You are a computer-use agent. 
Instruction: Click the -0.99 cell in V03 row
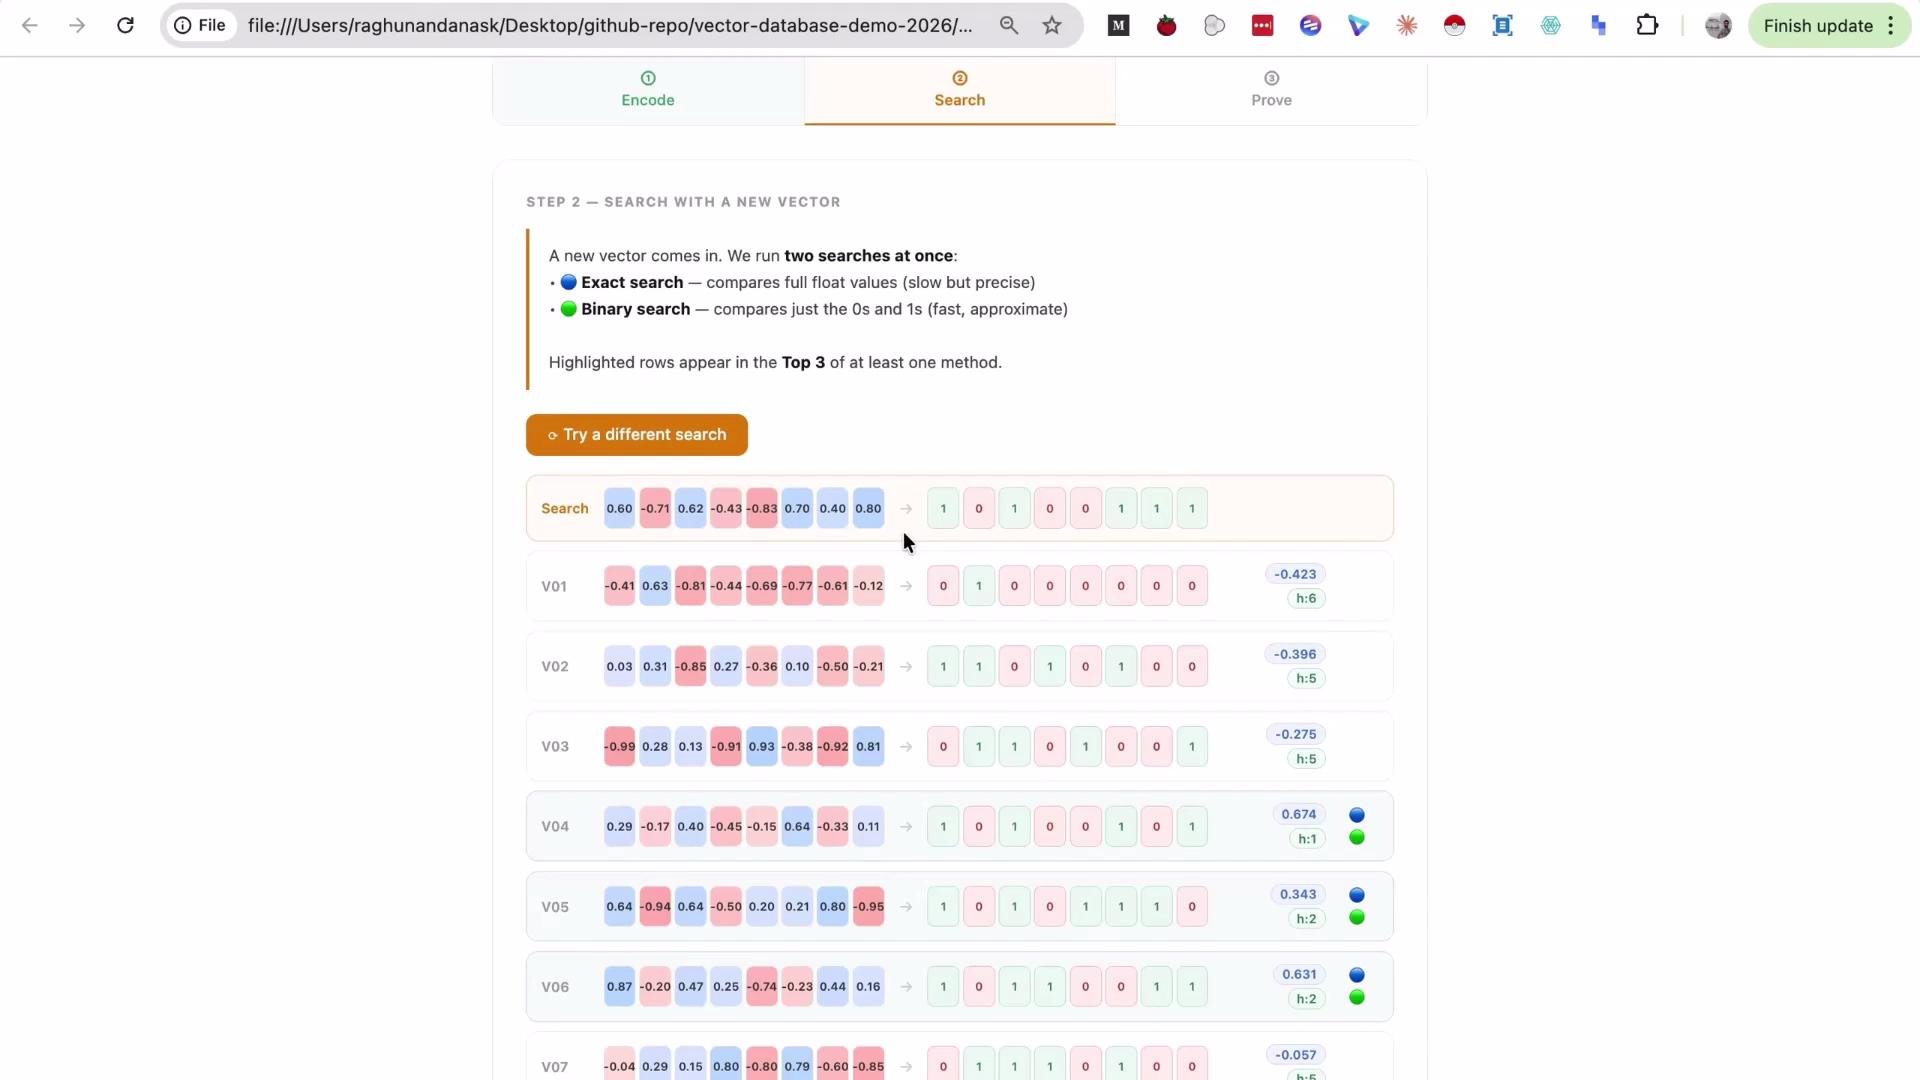619,746
